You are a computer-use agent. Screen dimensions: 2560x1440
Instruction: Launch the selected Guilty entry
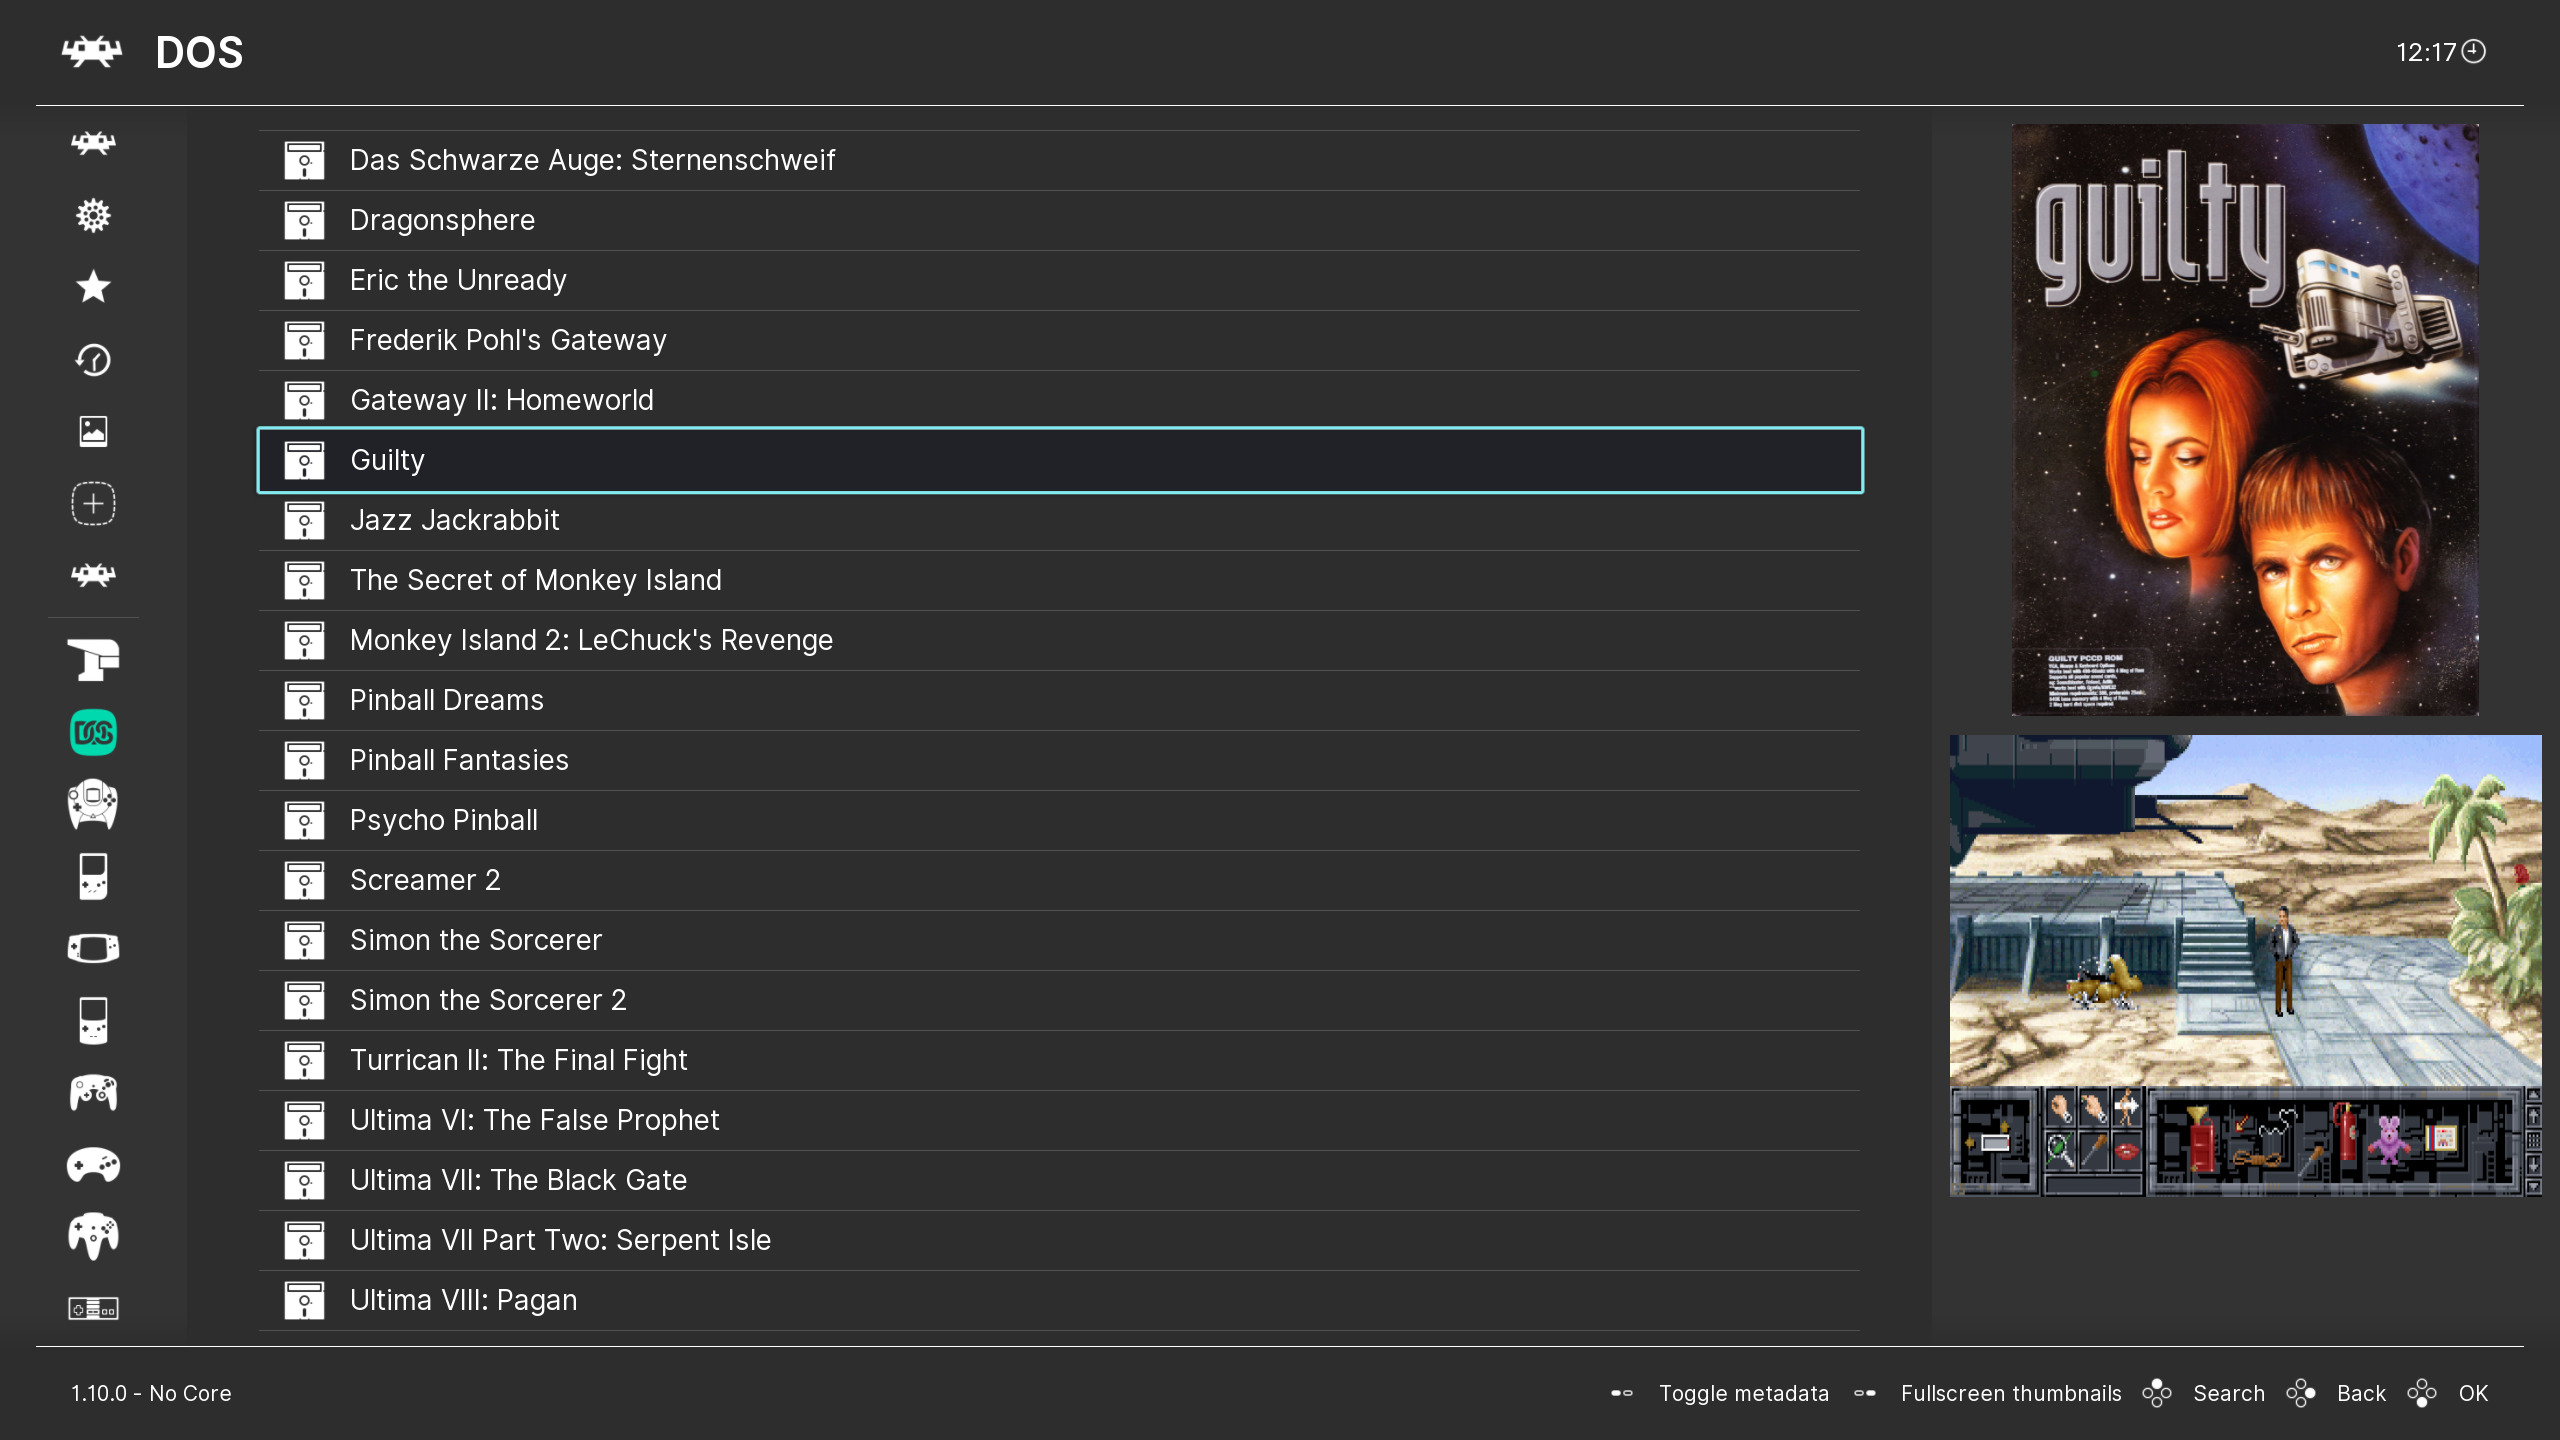(1060, 460)
